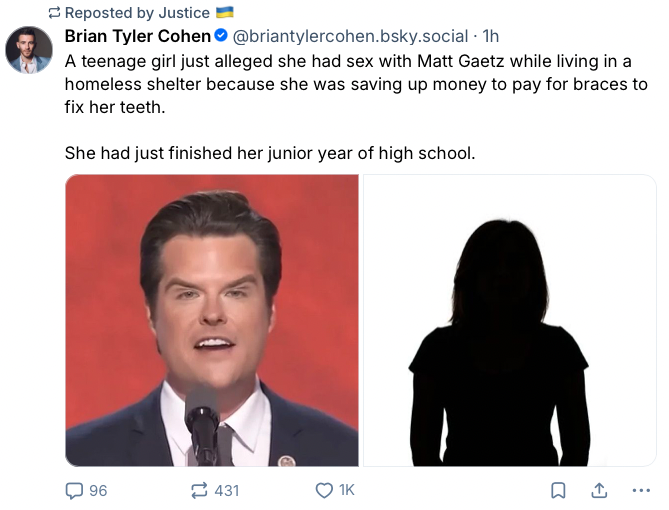
Task: Click the reply speech bubble icon
Action: tap(74, 490)
